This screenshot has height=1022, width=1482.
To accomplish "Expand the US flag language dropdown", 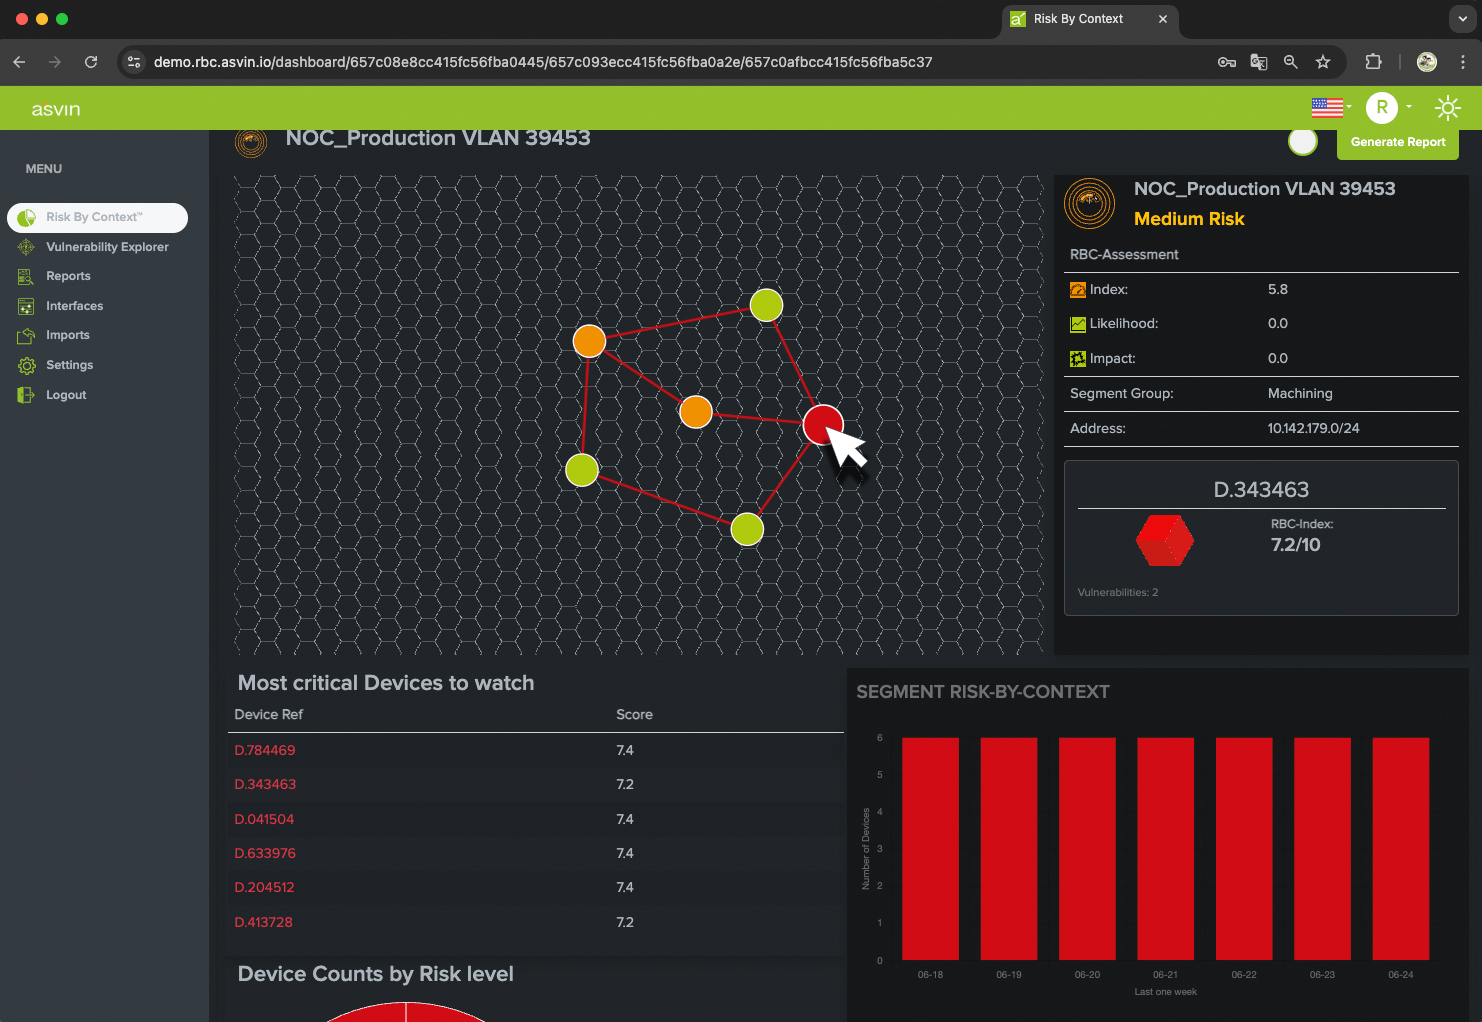I will coord(1330,107).
